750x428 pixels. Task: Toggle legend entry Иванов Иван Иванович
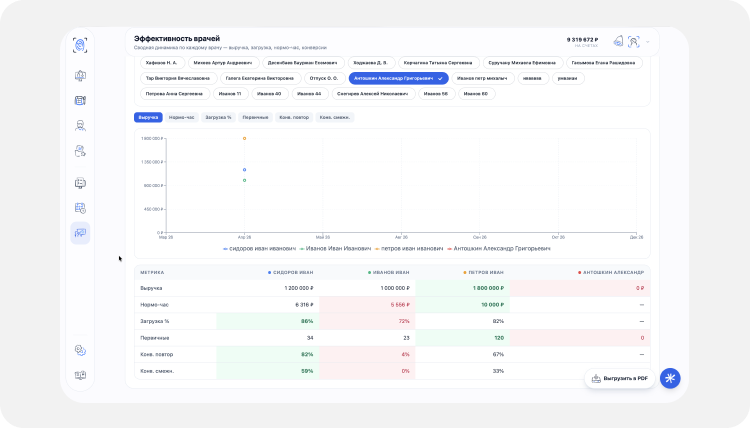[x=335, y=249]
